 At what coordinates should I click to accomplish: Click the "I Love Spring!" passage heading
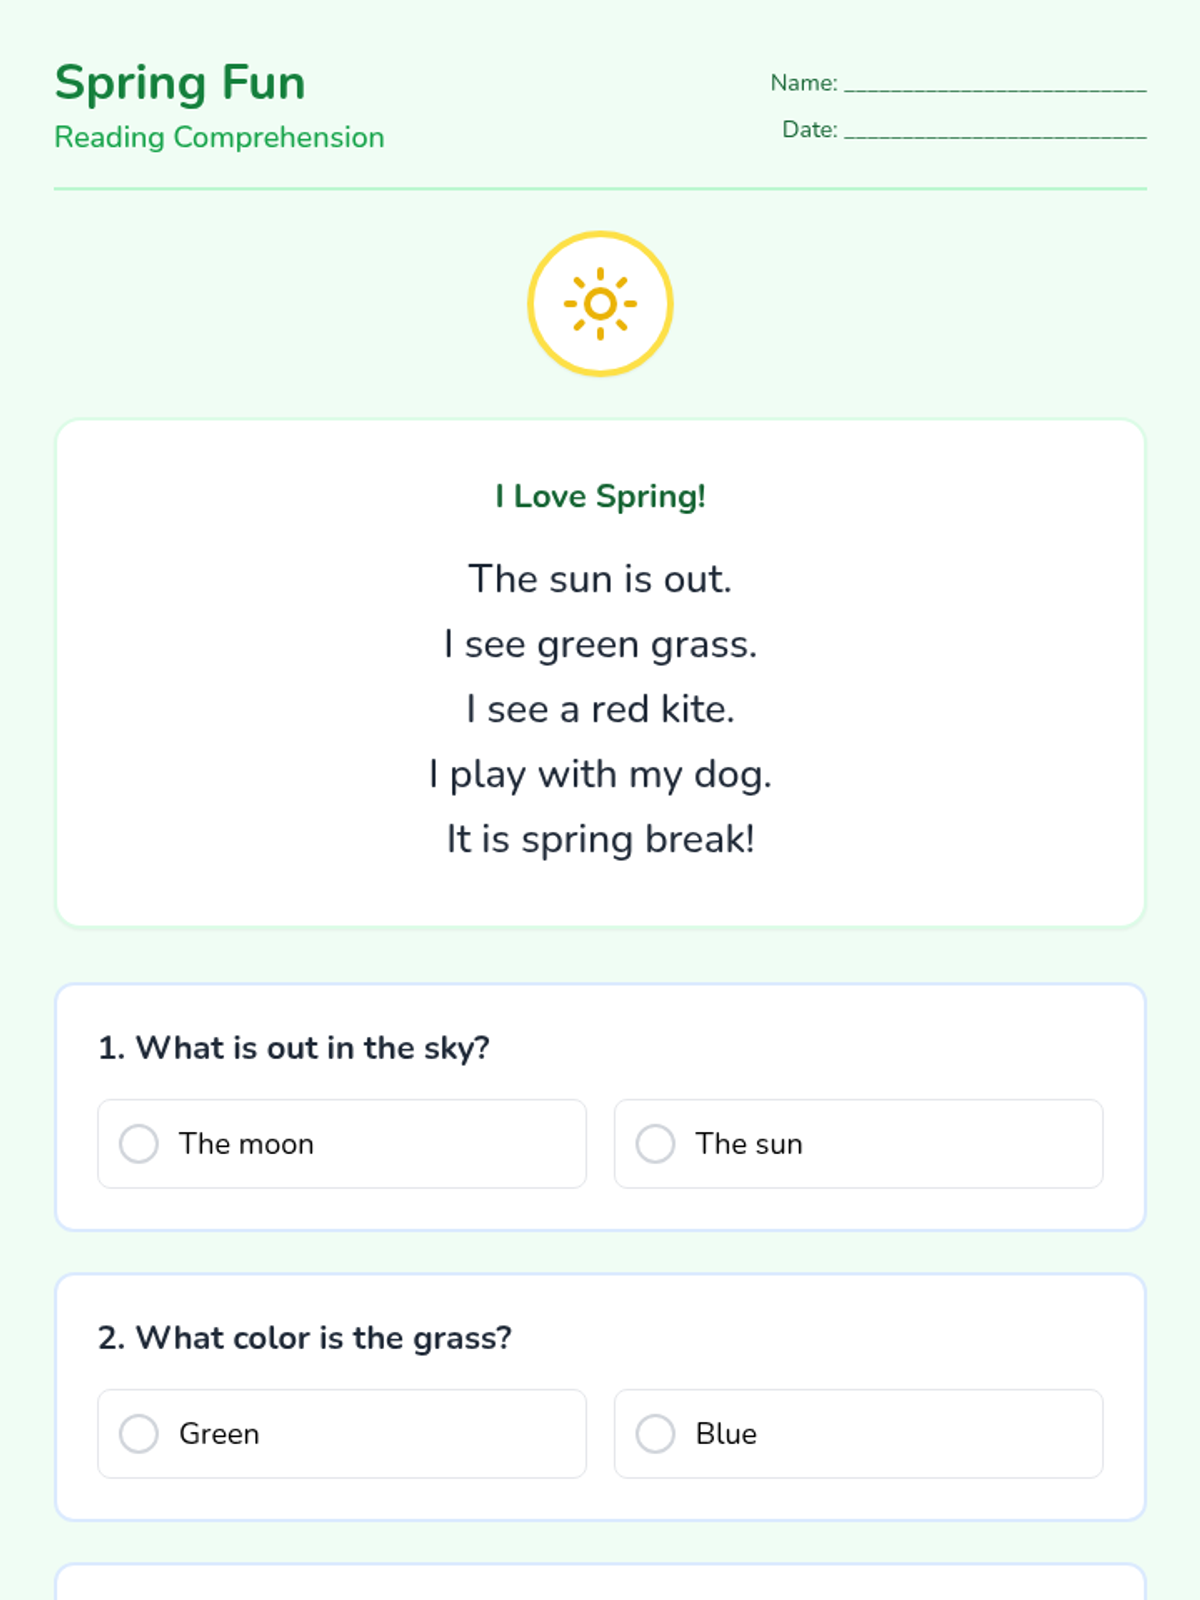tap(600, 496)
